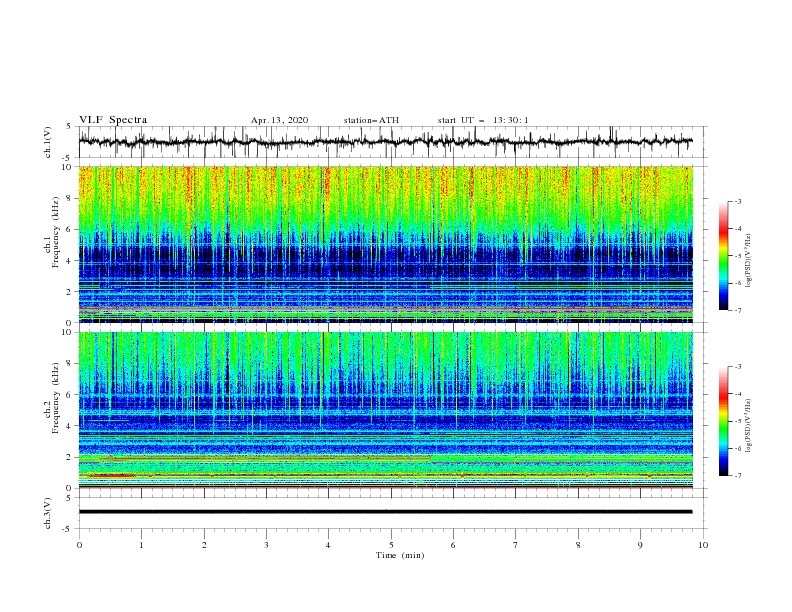Viewport: 792px width, 612px height.
Task: Click the "6" kHz tick on ch.2 frequency axis
Action: coord(69,394)
